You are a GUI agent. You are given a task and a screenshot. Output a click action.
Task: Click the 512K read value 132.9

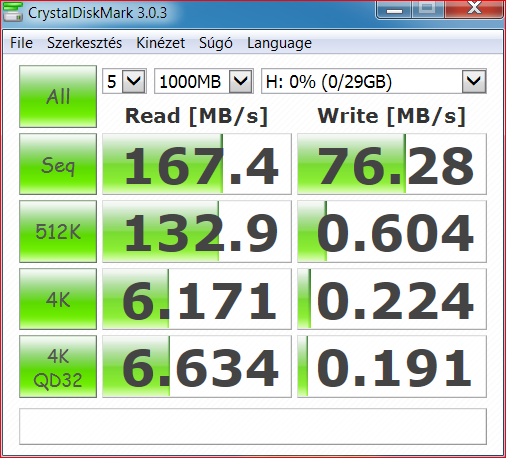click(197, 231)
